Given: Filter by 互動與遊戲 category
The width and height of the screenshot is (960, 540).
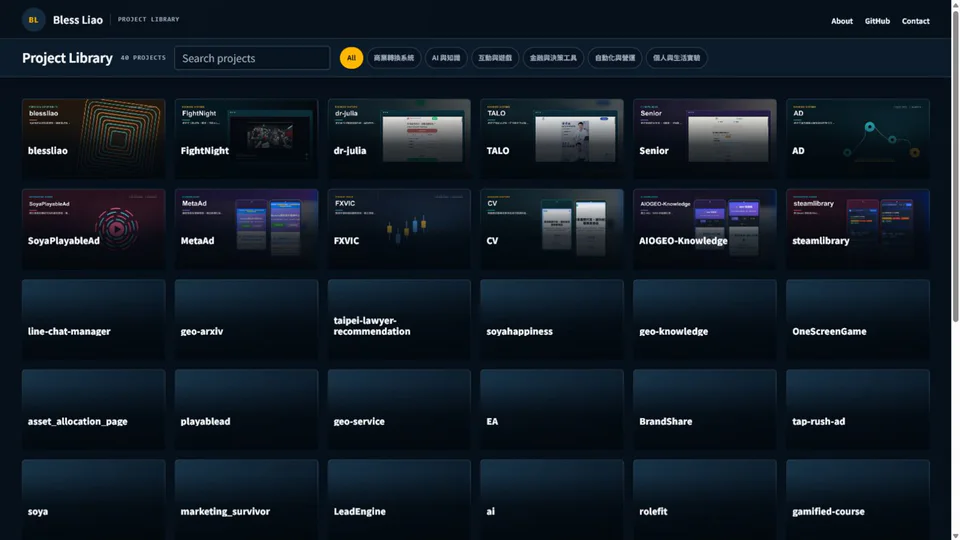Looking at the screenshot, I should [495, 58].
